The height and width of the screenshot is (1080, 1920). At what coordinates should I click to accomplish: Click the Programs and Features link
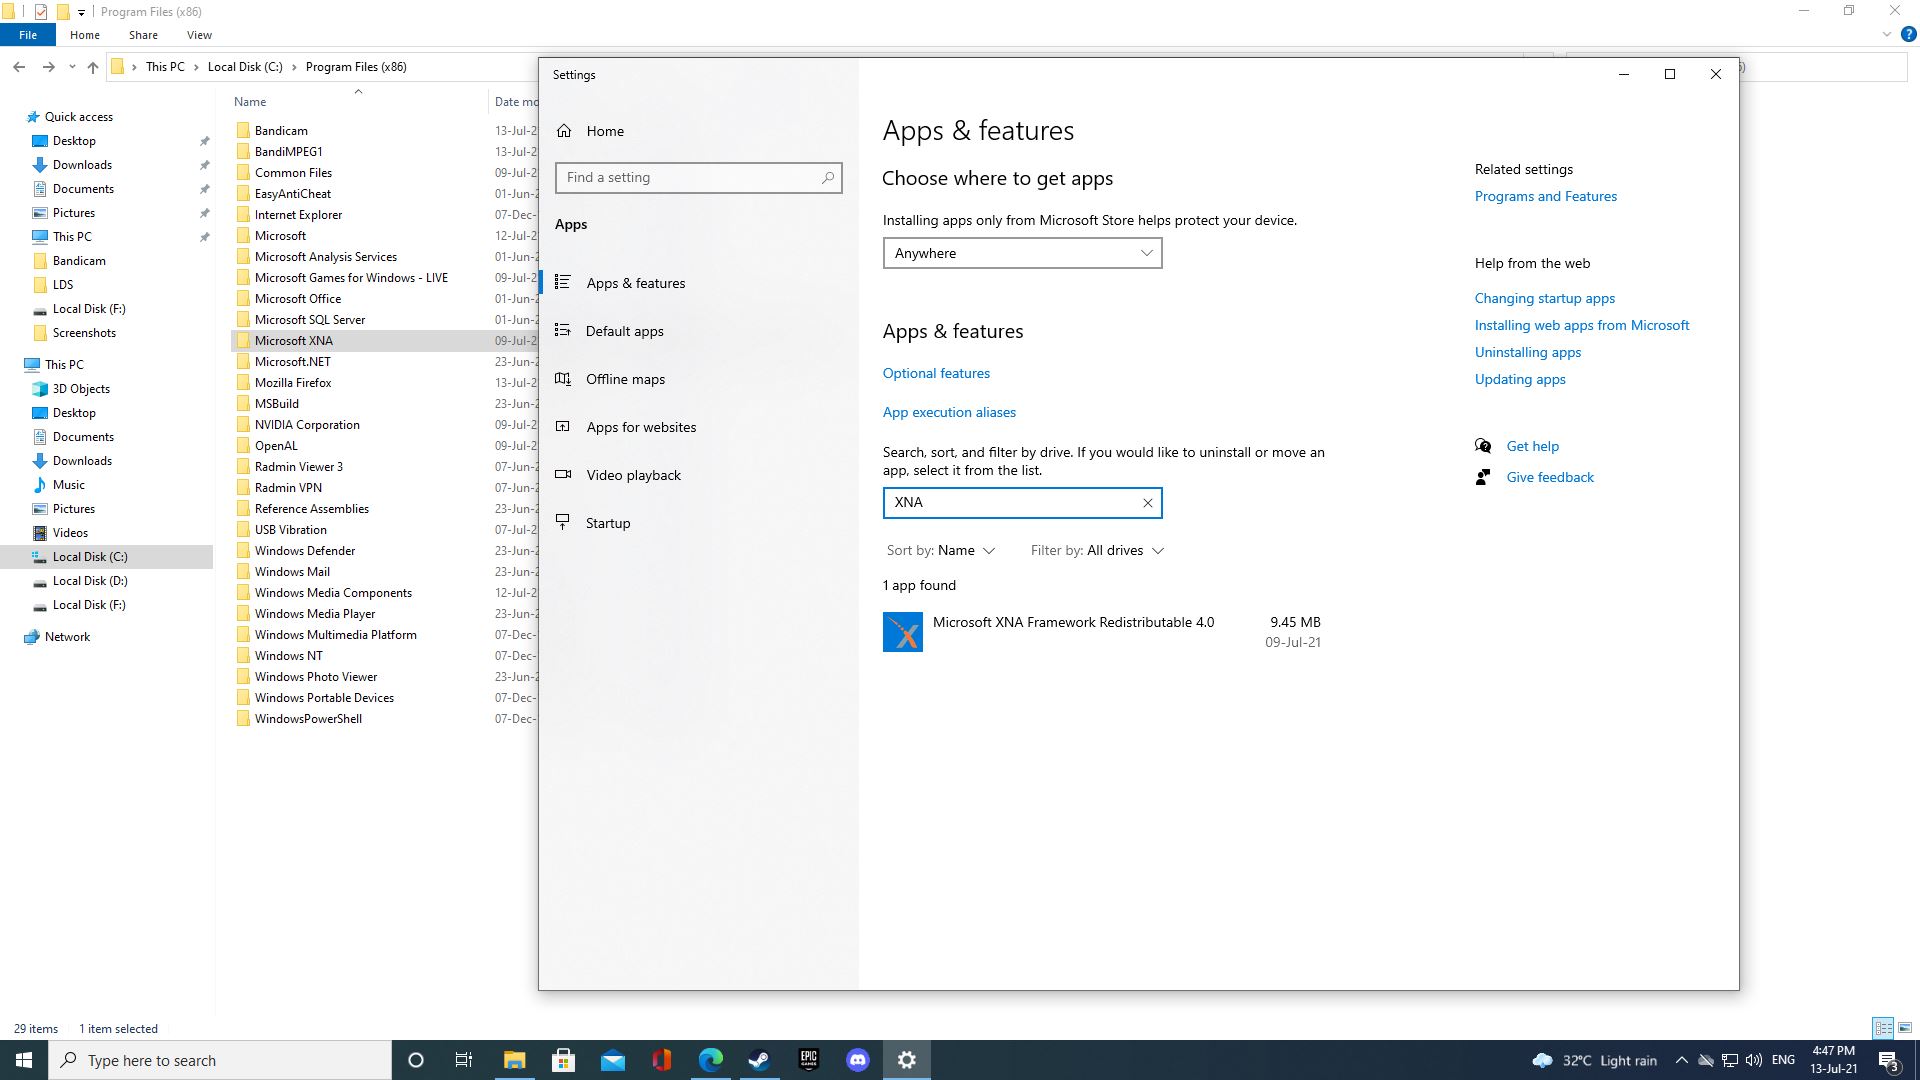click(x=1545, y=196)
